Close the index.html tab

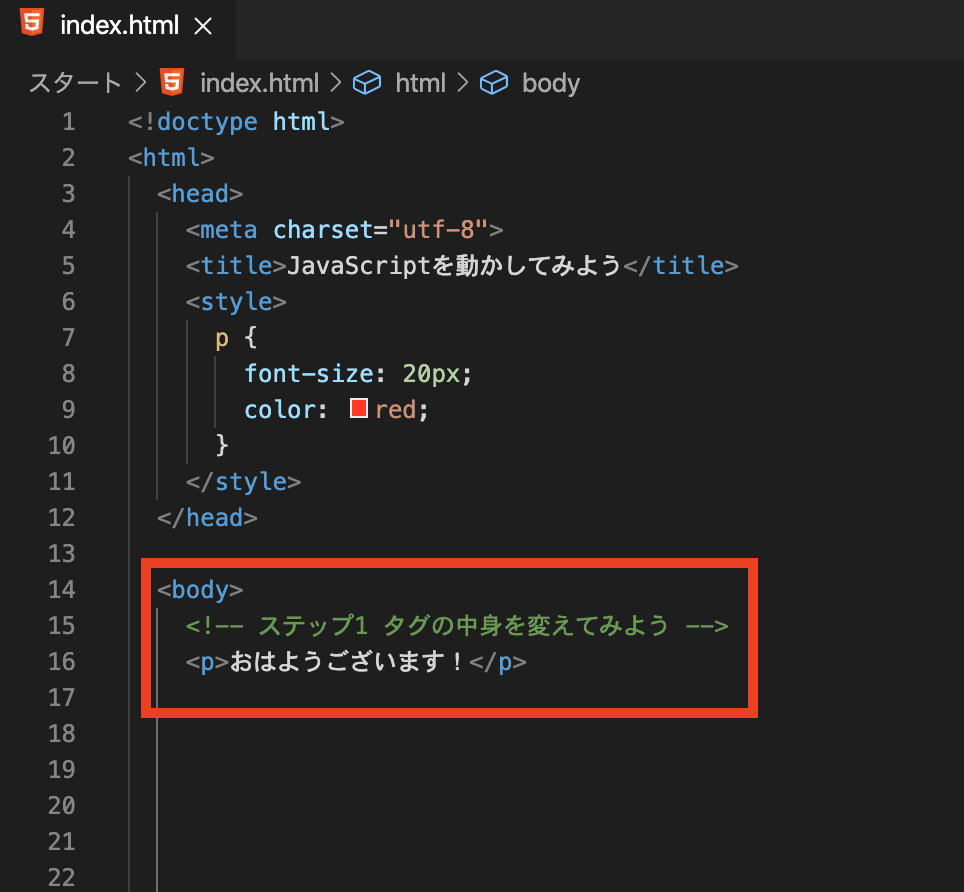[203, 26]
